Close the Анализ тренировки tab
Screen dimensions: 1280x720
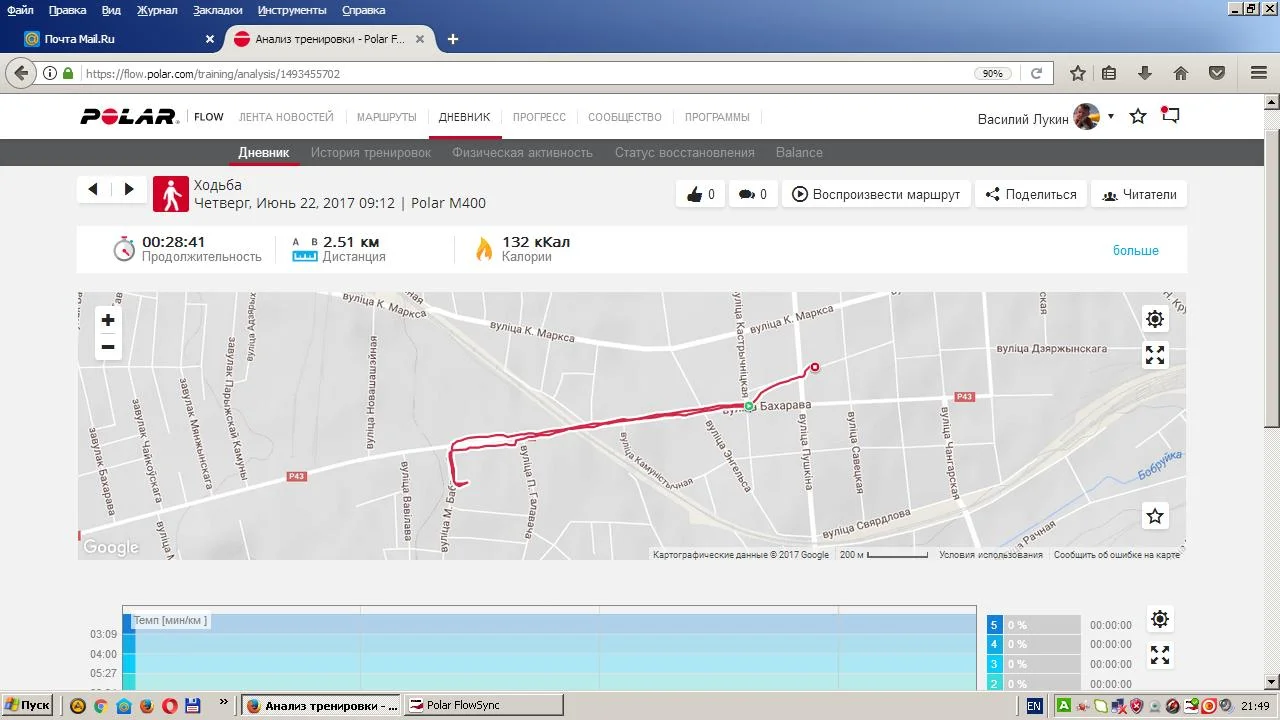point(420,39)
